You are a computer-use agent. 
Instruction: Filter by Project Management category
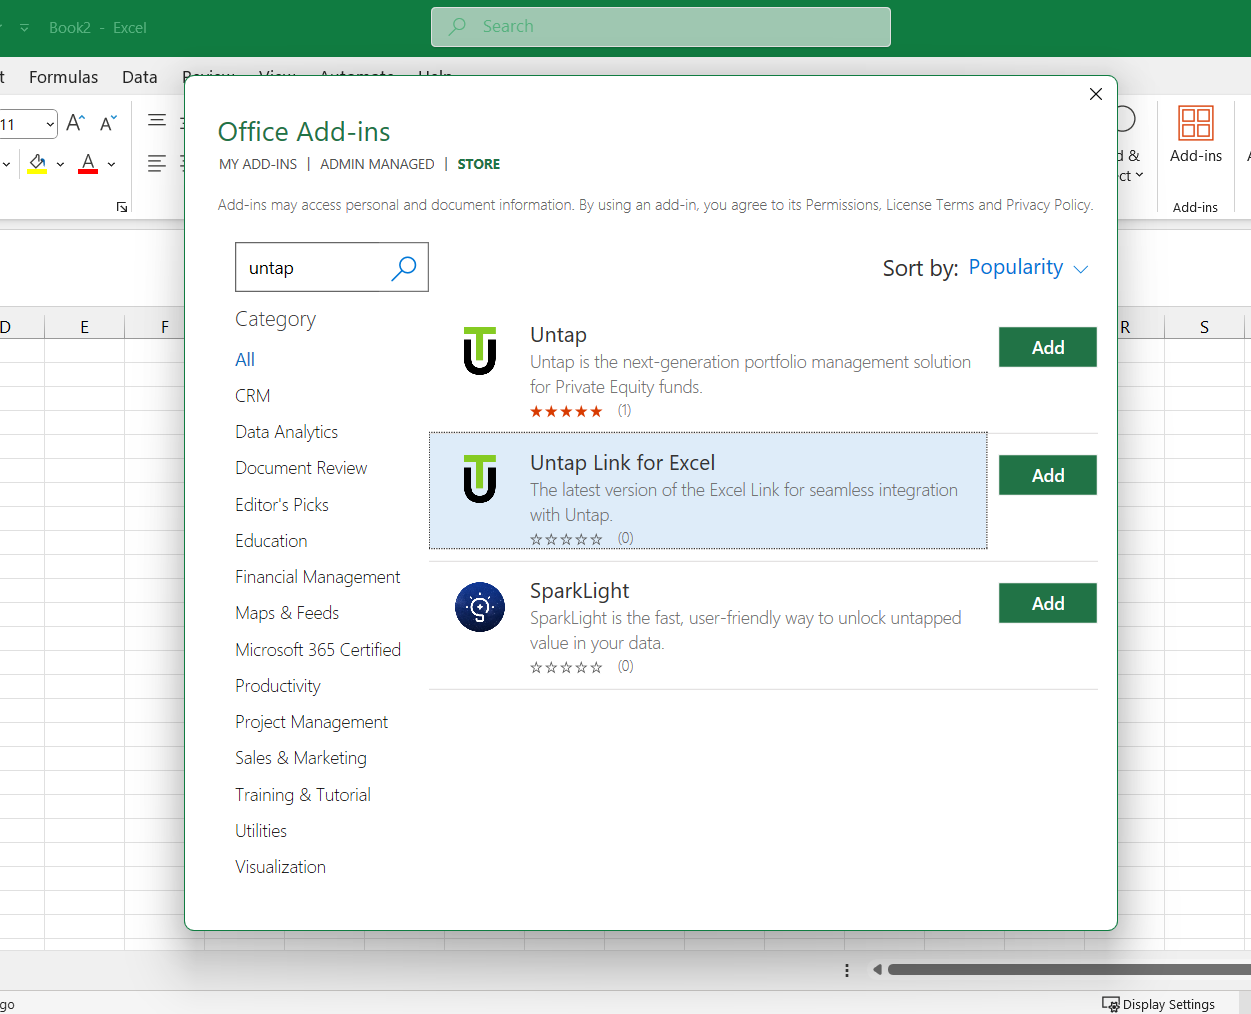[x=311, y=722]
